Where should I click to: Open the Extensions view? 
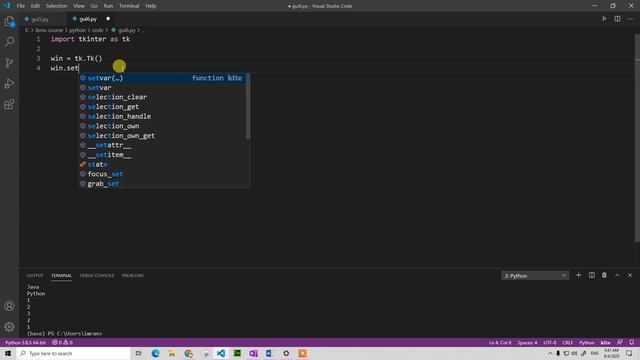click(9, 104)
